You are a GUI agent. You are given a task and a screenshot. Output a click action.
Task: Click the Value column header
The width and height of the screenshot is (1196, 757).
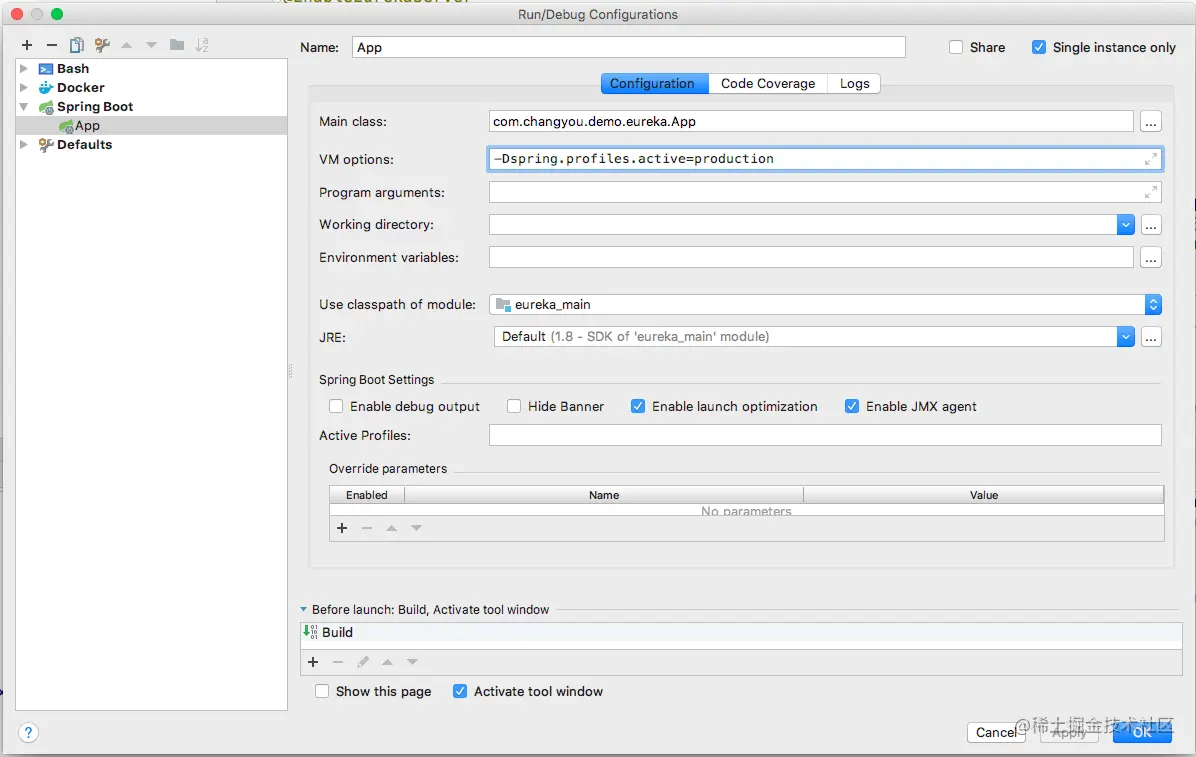[983, 495]
